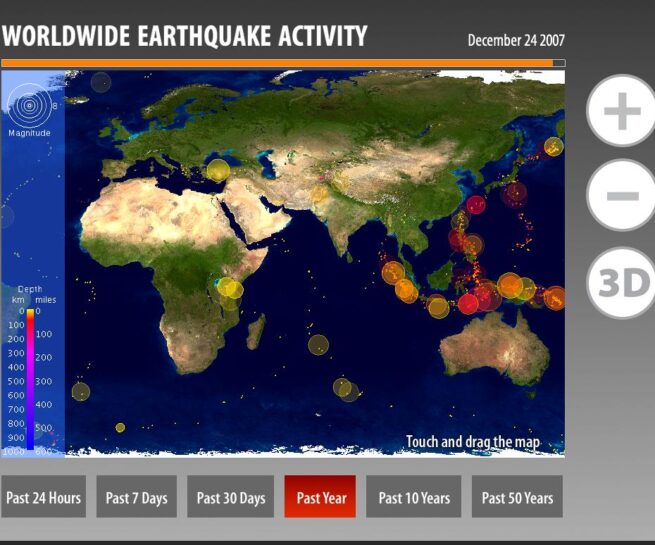655x545 pixels.
Task: Display Past 50 Years of earthquakes
Action: 517,498
